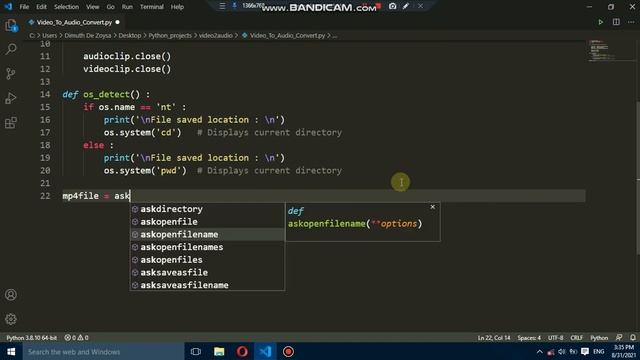Screen dimensions: 640x360
Task: Open the Manage gear icon
Action: [11, 319]
